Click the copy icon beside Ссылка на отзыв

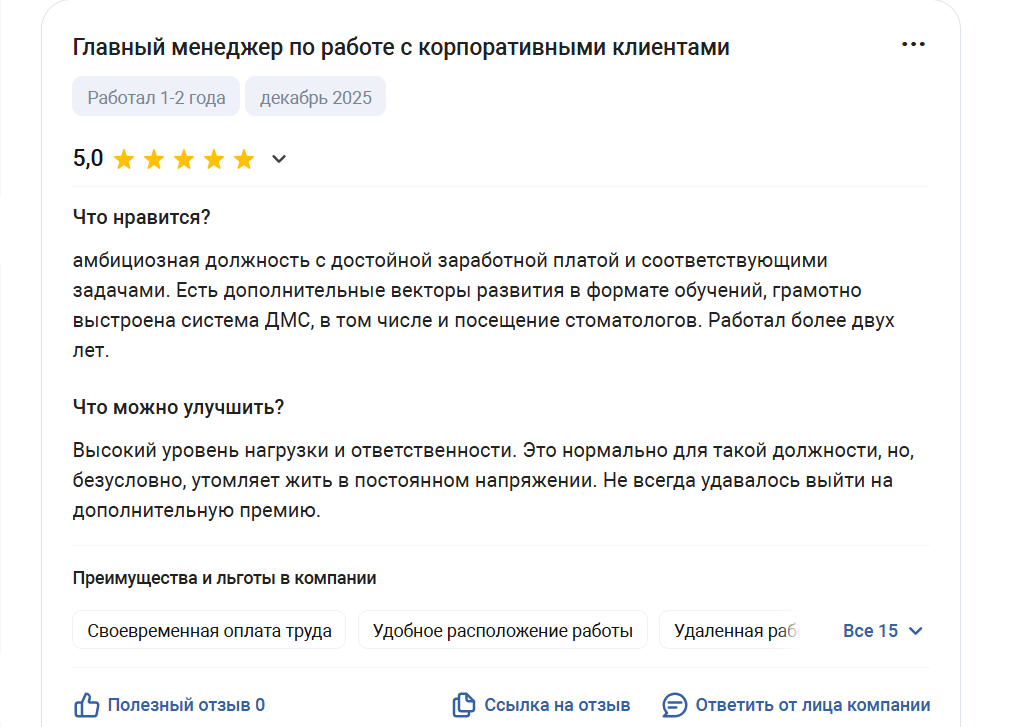tap(463, 705)
